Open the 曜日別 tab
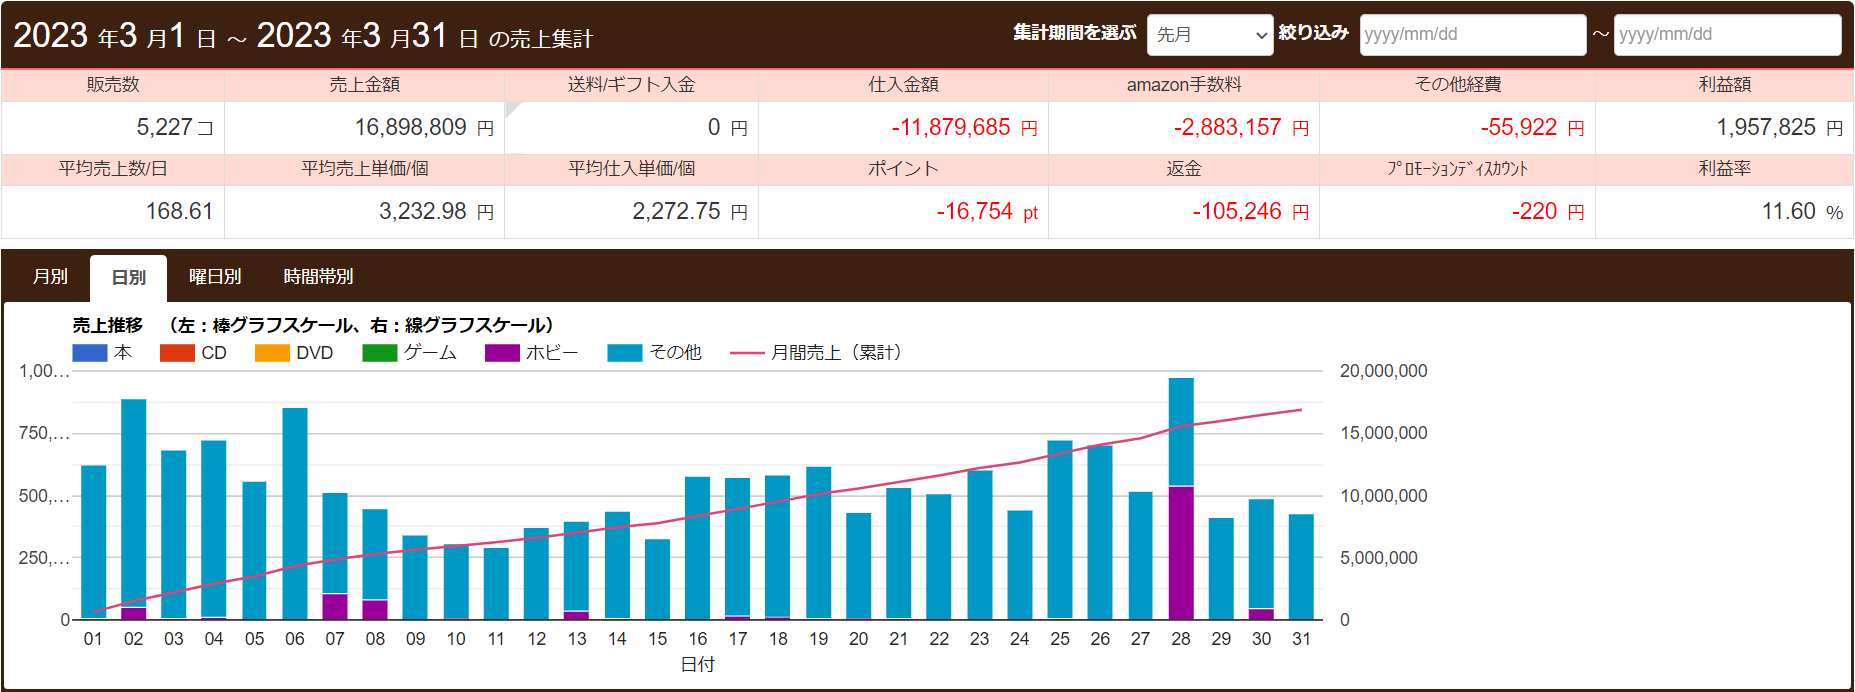Image resolution: width=1855 pixels, height=692 pixels. pyautogui.click(x=215, y=277)
